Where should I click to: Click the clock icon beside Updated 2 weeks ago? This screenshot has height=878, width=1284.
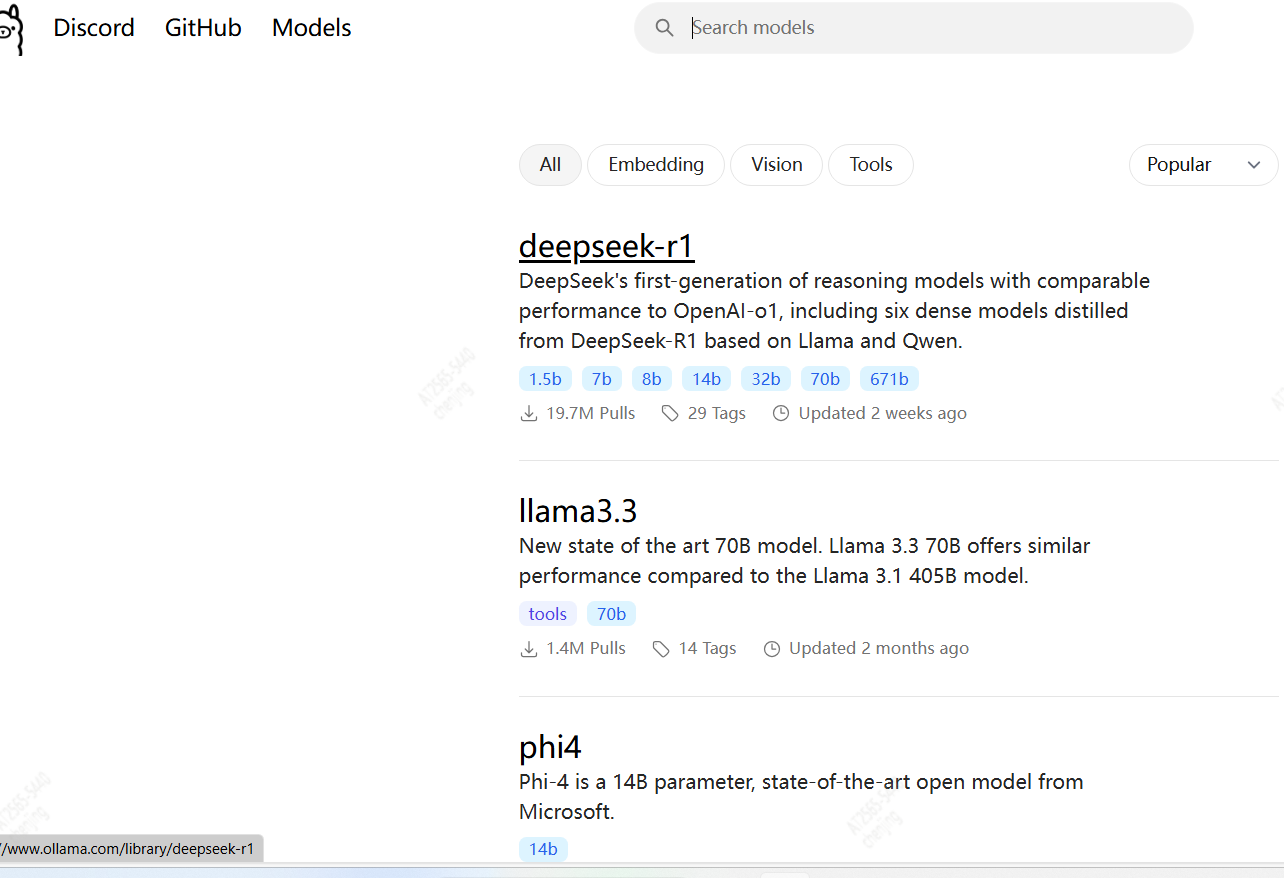pyautogui.click(x=781, y=414)
